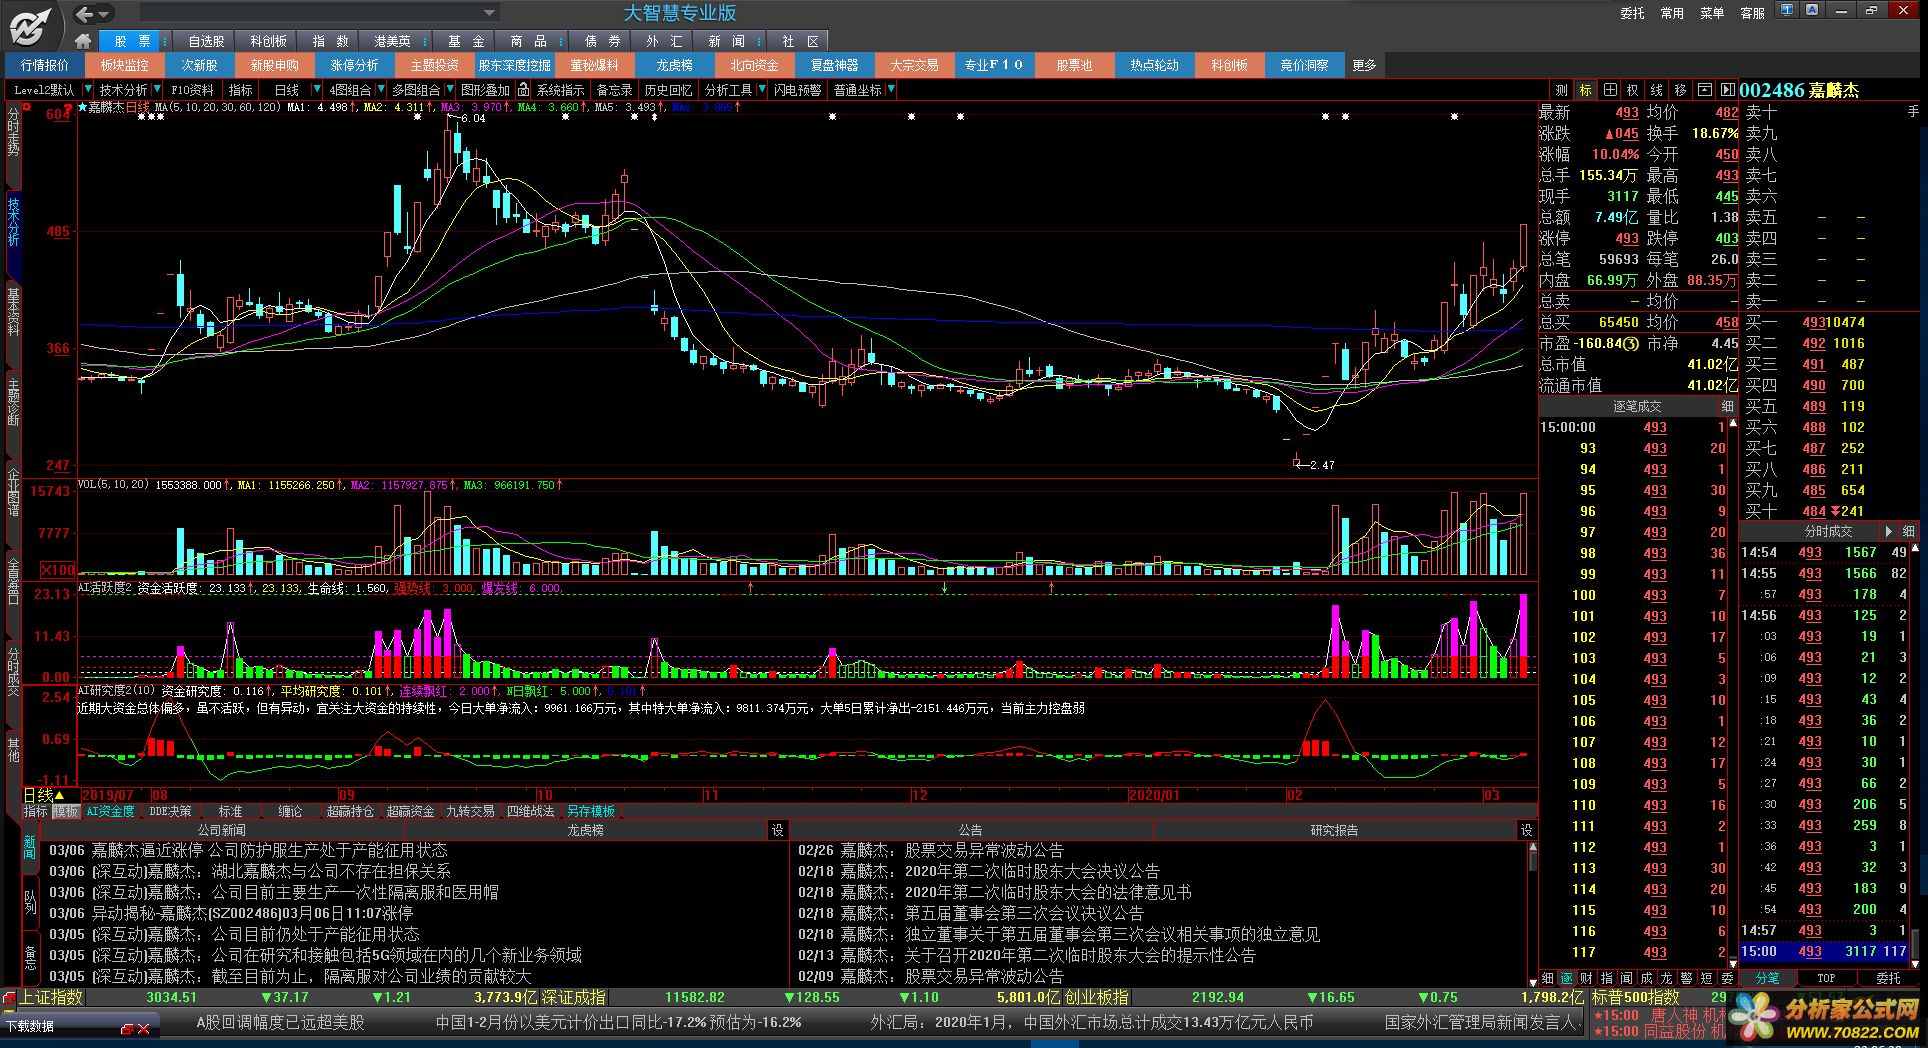1928x1048 pixels.
Task: Expand the 技术分析 dropdown arrow
Action: [x=157, y=90]
